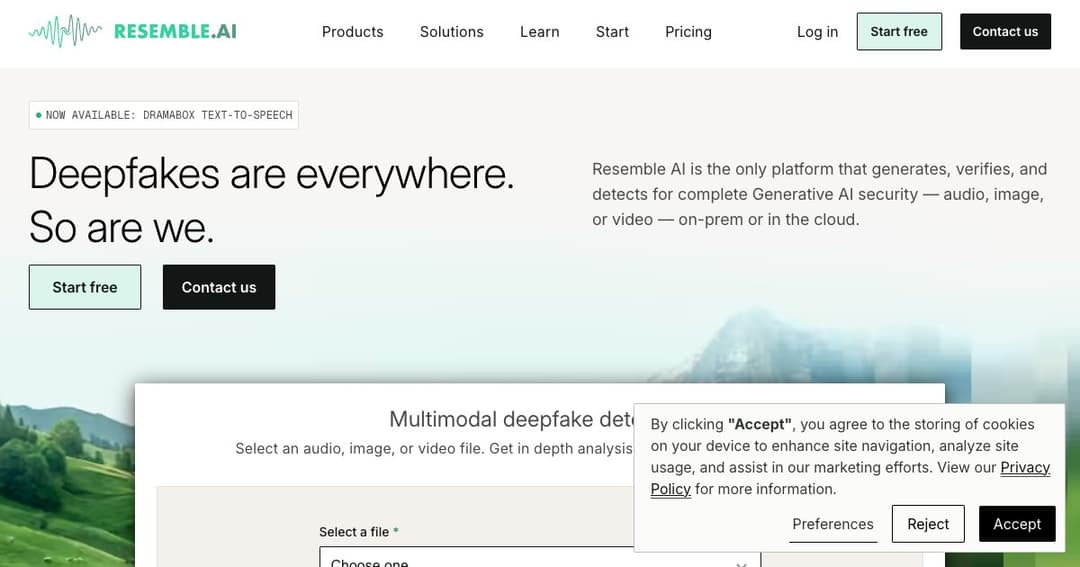The width and height of the screenshot is (1080, 567).
Task: Click the 'Deepfakes are everywhere.' headline
Action: click(x=272, y=173)
